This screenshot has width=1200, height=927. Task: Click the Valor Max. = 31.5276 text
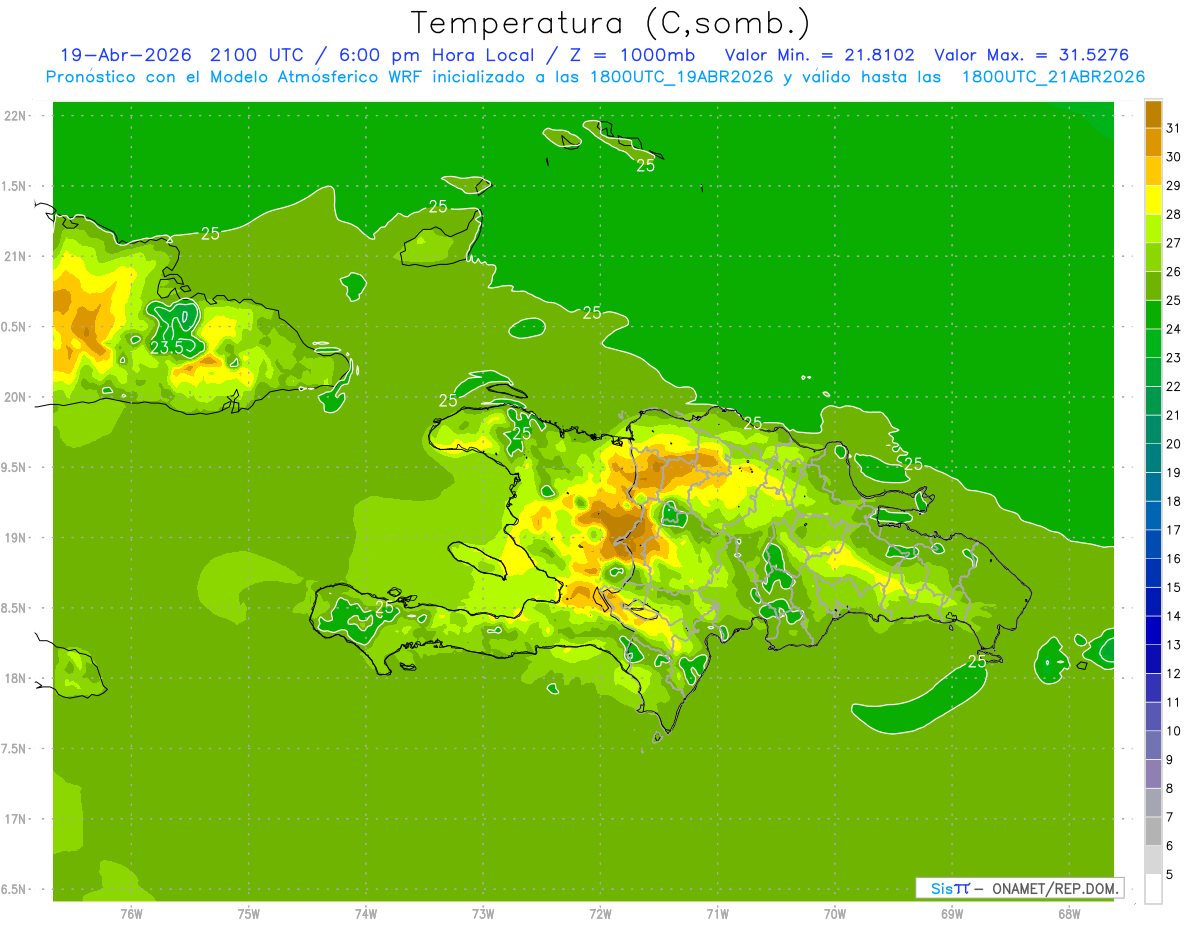[x=1031, y=55]
